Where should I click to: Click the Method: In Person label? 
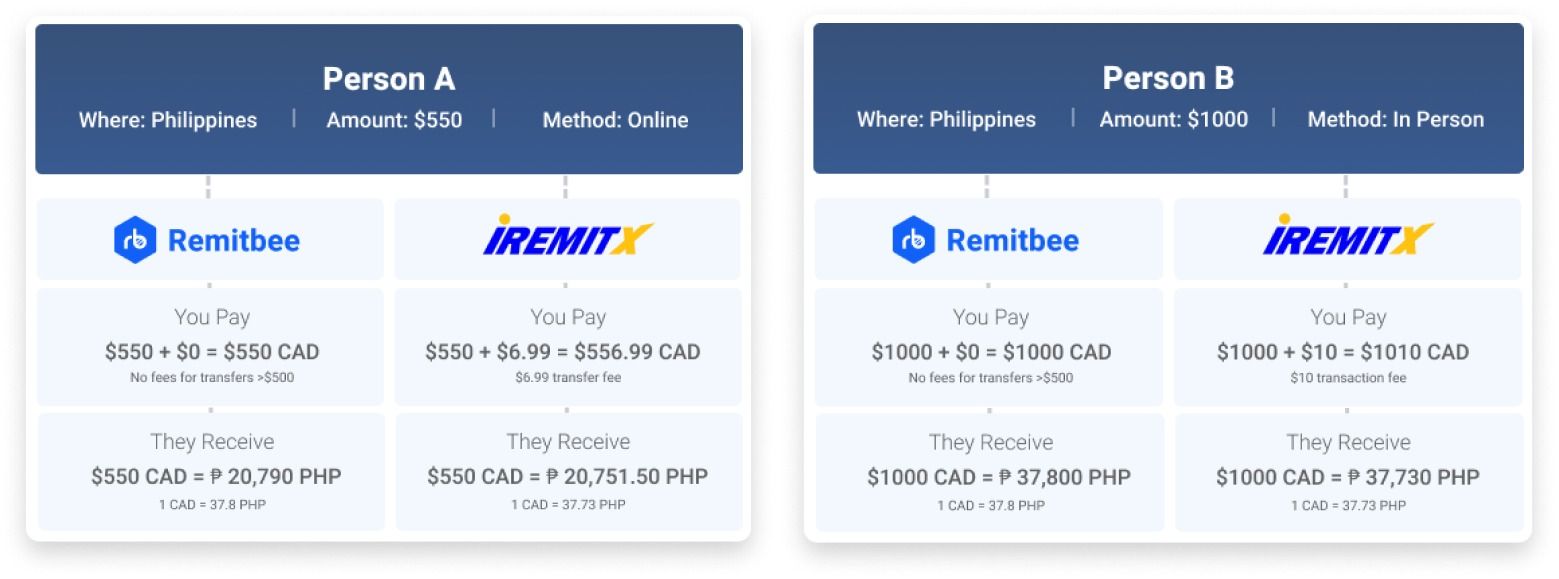[1395, 120]
